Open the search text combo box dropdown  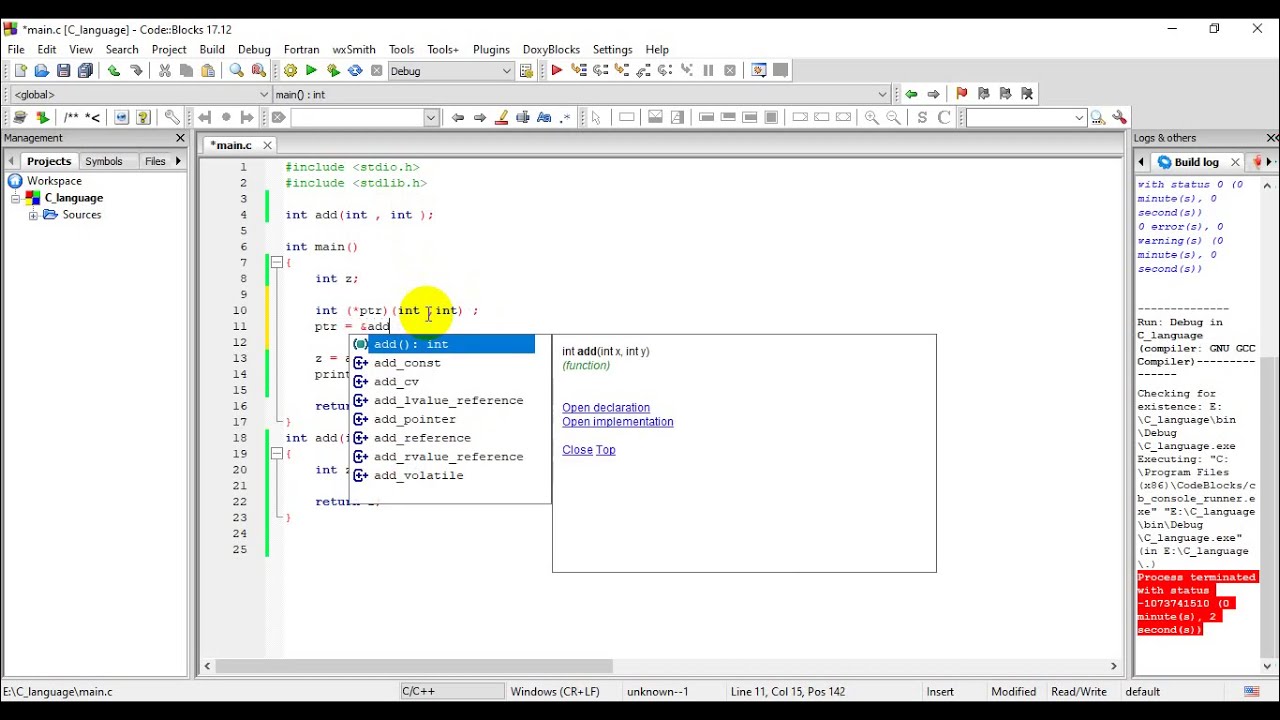point(431,118)
